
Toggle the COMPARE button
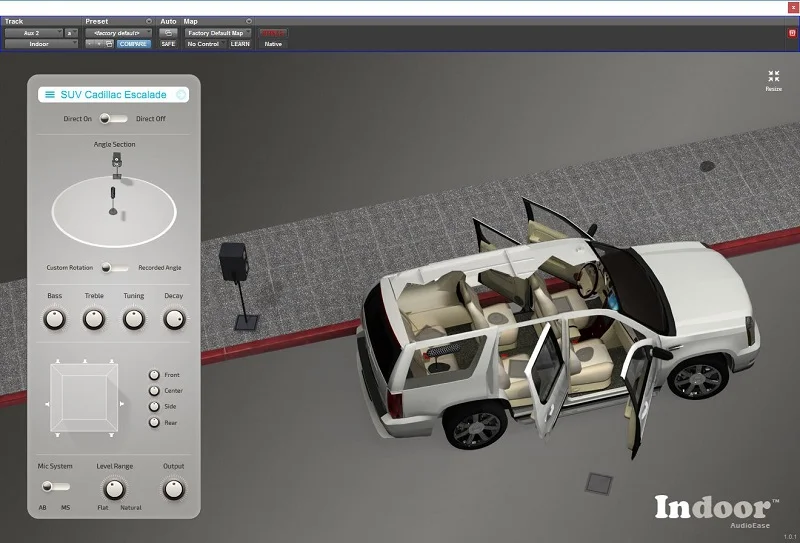134,44
